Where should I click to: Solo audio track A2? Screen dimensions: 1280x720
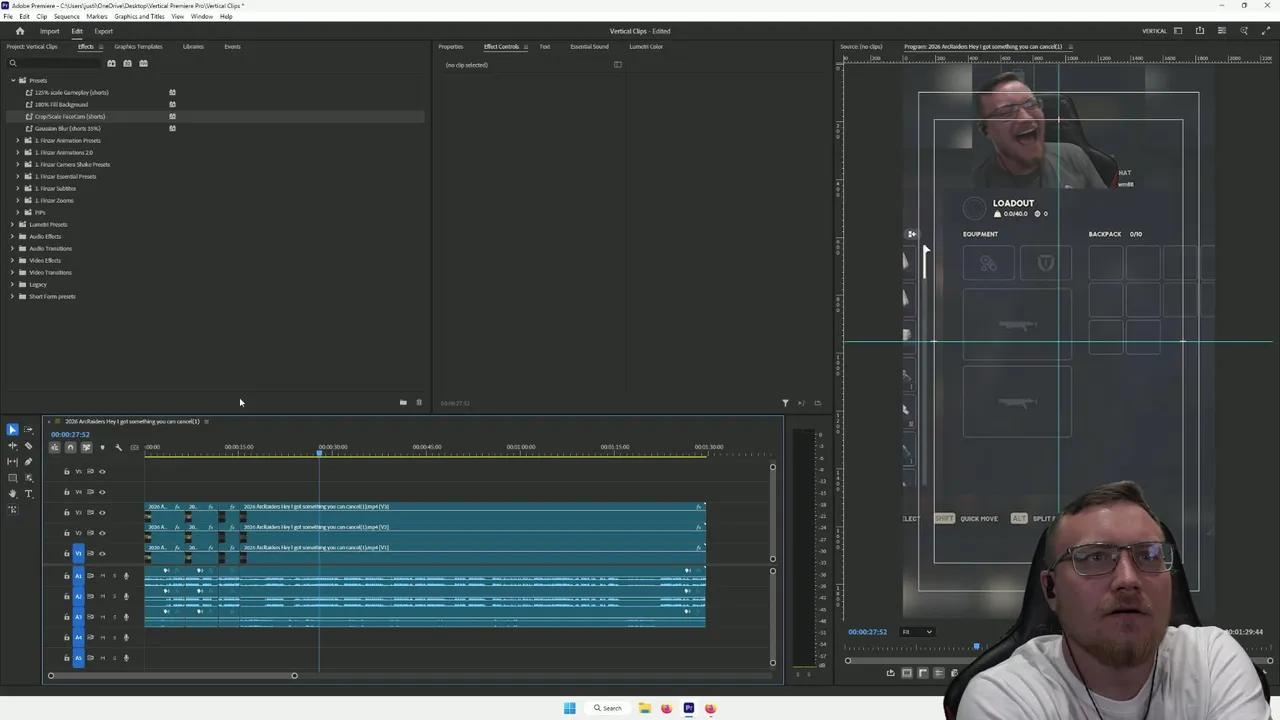point(114,596)
